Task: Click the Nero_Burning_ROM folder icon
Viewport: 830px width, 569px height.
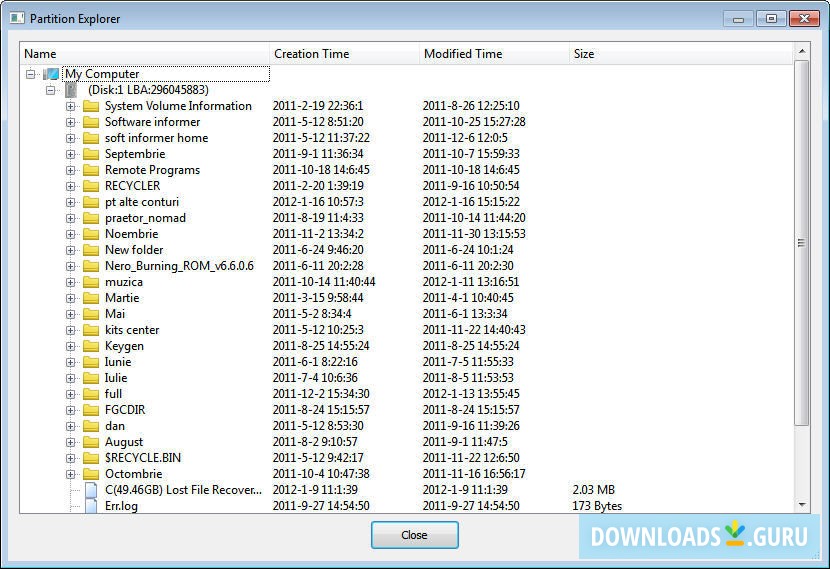Action: (x=91, y=266)
